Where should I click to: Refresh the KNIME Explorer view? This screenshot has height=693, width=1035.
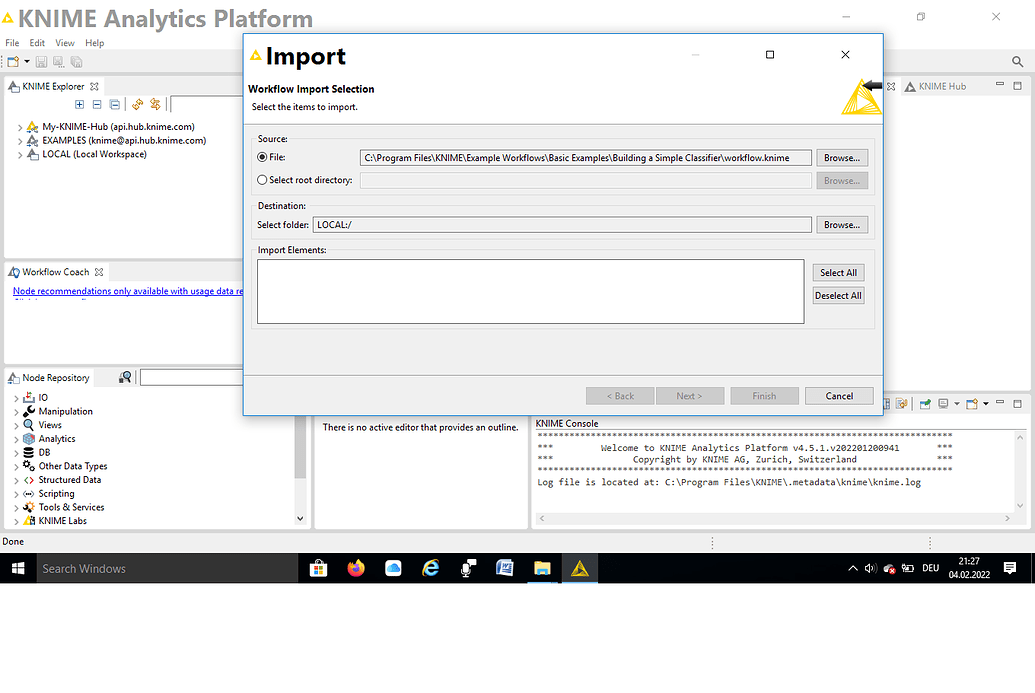(x=137, y=104)
